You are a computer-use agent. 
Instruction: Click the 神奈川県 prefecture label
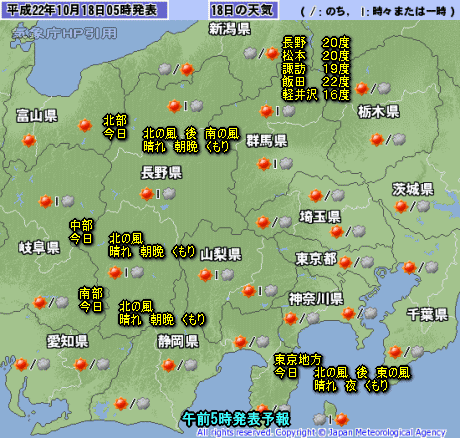316,299
